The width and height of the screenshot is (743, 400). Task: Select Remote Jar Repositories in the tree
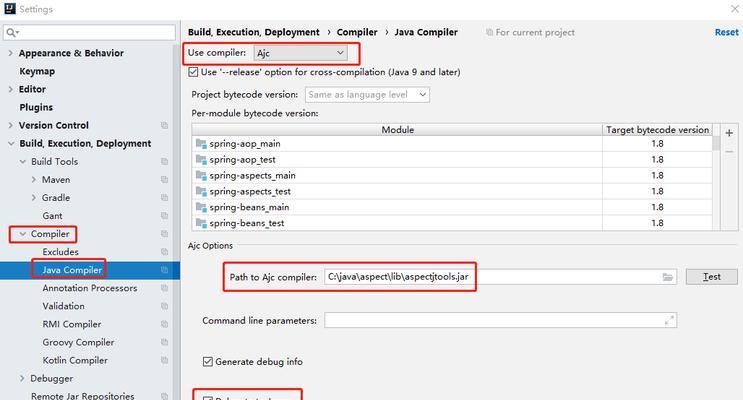pos(82,395)
